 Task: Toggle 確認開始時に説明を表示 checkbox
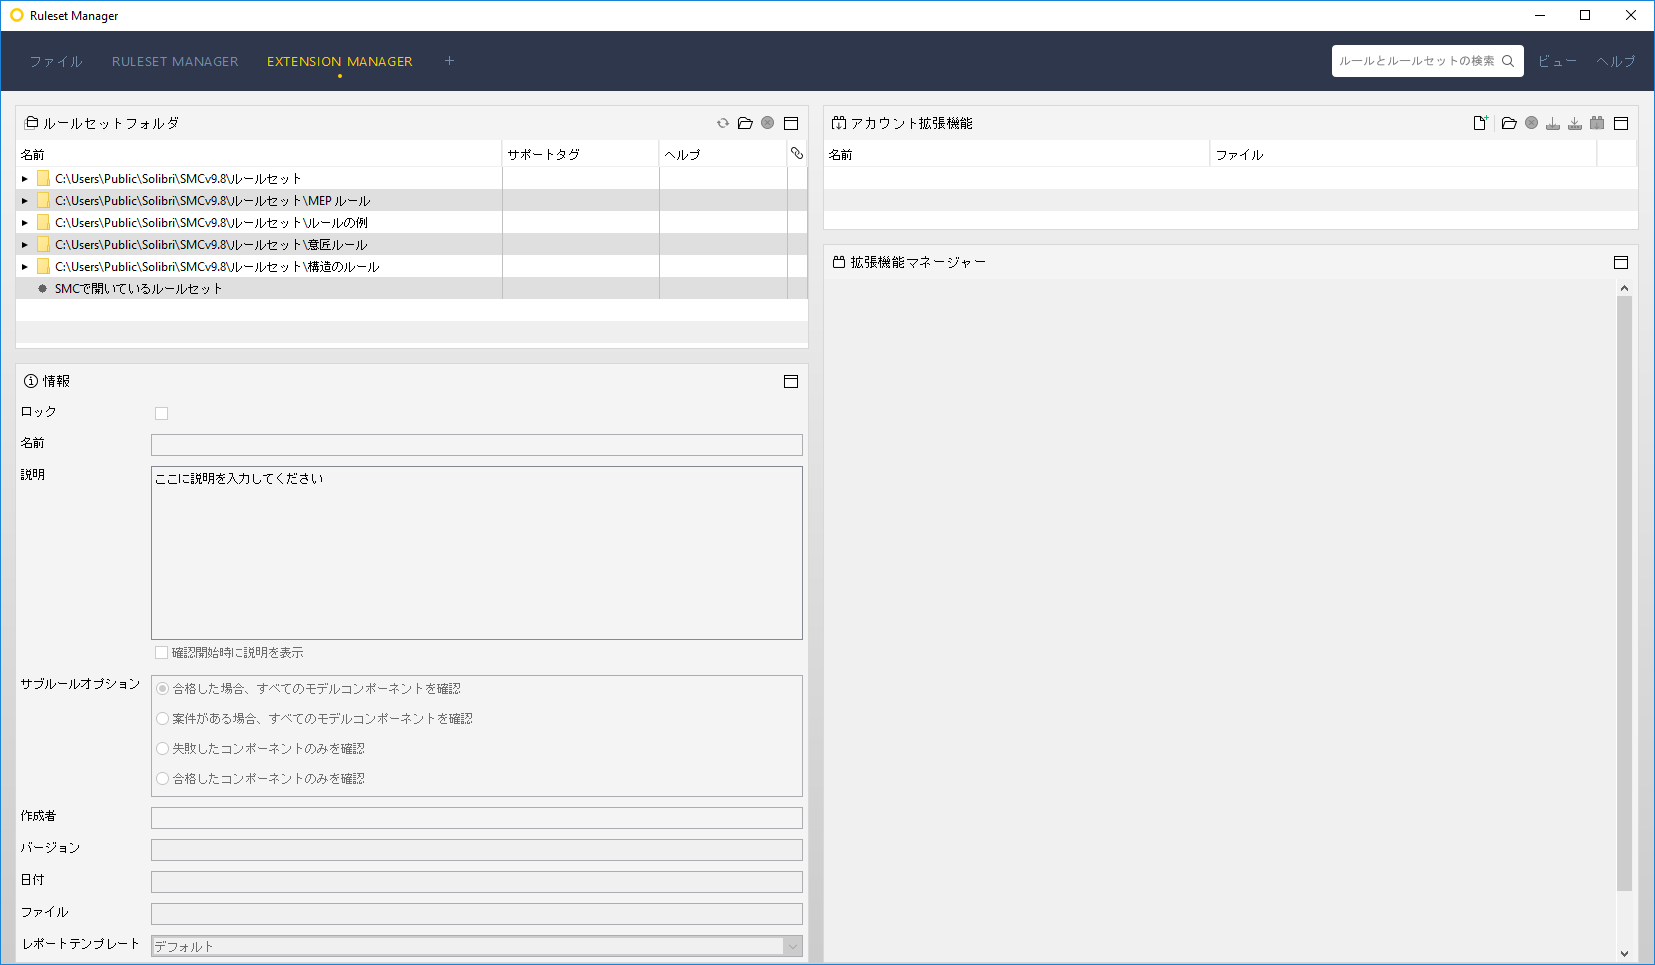(161, 652)
